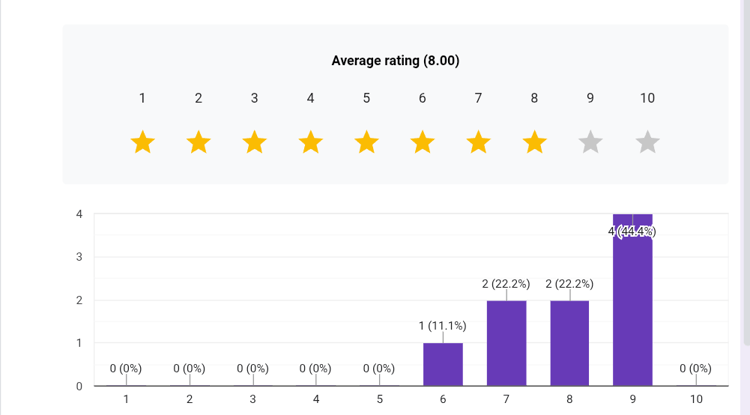
Task: Click the "4 (44.4%)" data label
Action: [x=632, y=231]
